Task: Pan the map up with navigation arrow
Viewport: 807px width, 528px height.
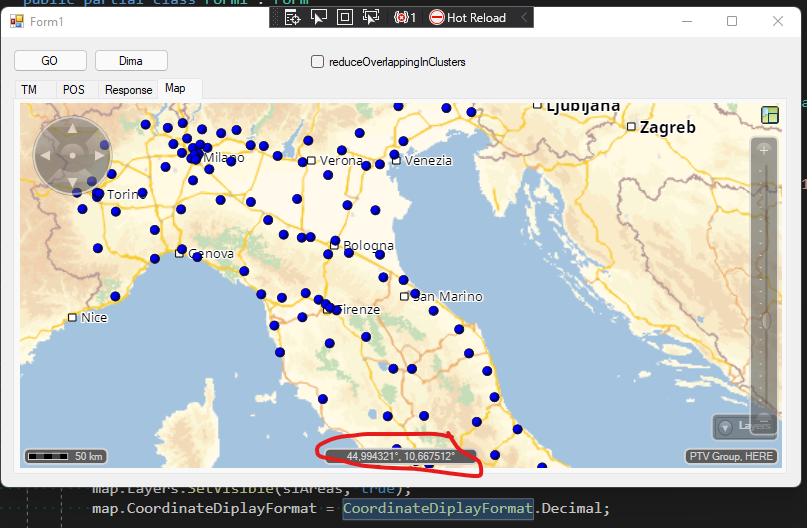Action: [72, 129]
